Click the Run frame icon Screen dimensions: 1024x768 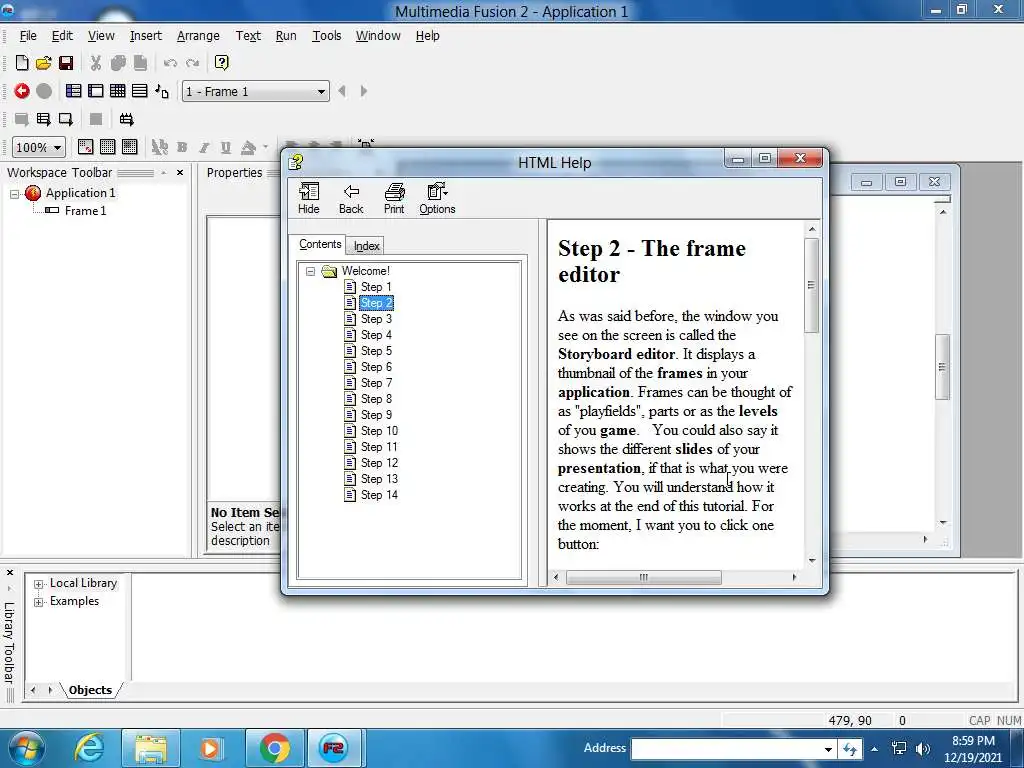pos(66,119)
